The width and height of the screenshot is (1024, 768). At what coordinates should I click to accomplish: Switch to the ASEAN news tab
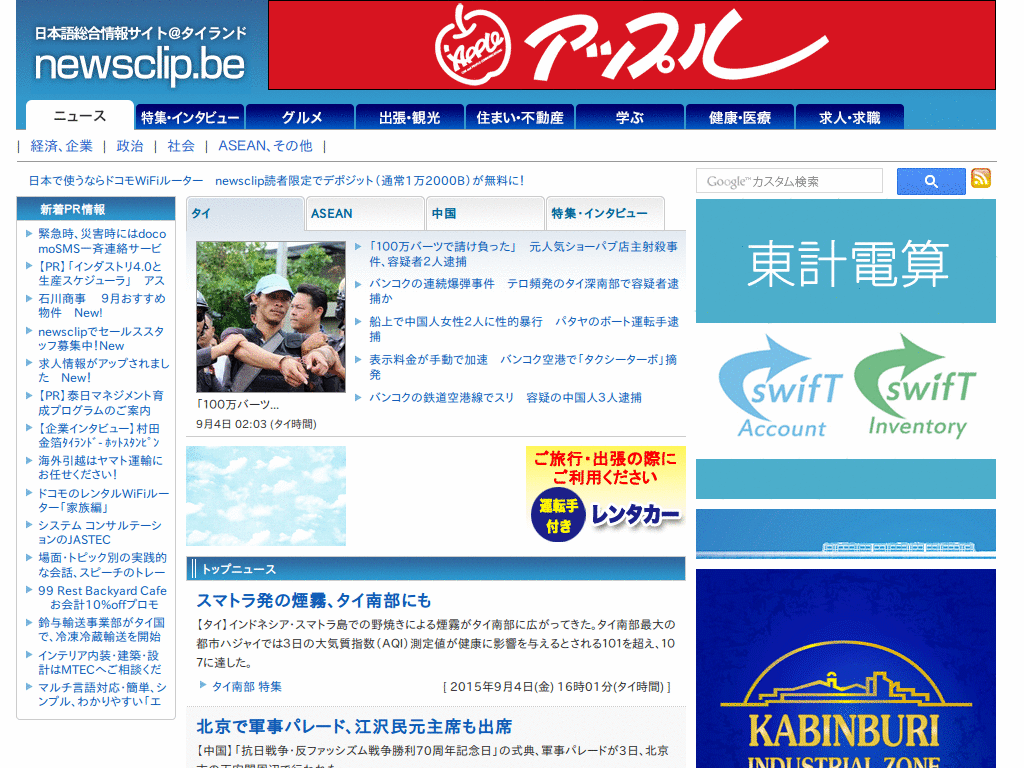(365, 214)
